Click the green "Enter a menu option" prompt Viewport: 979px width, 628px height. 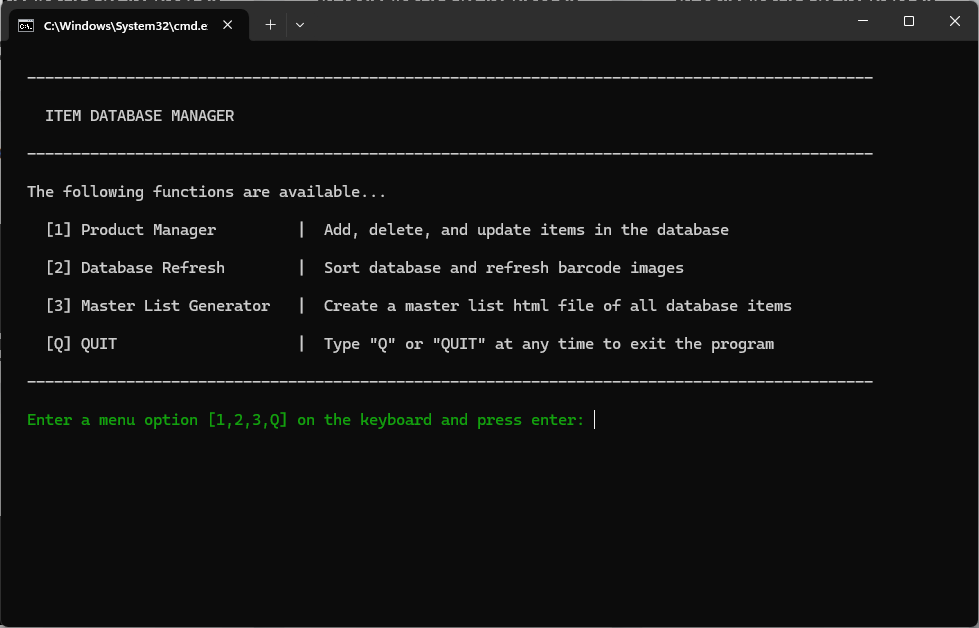point(305,420)
